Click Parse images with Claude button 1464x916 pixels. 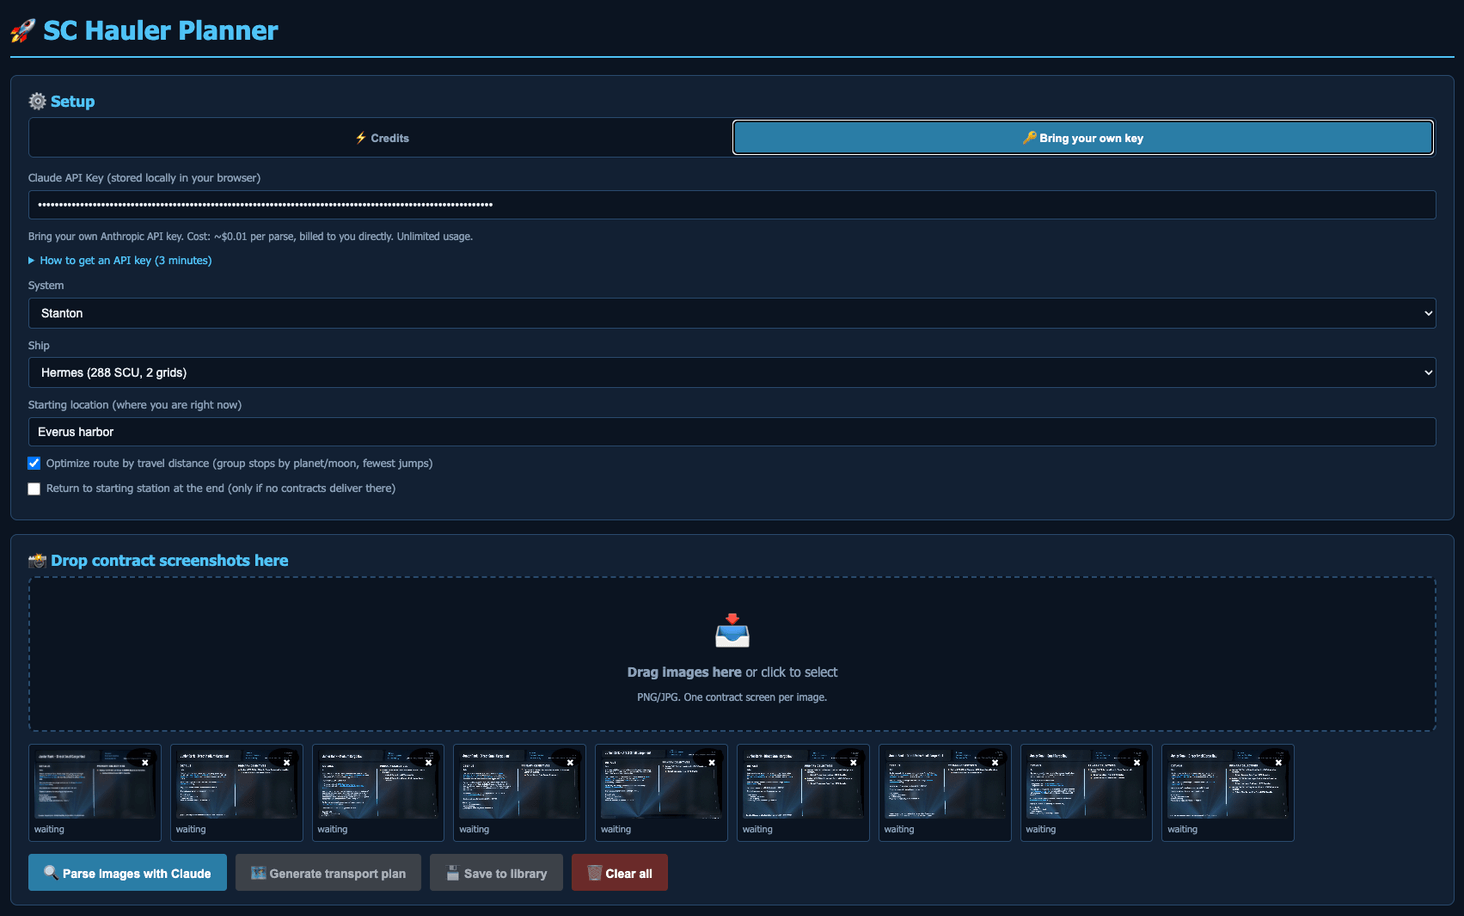pos(127,873)
